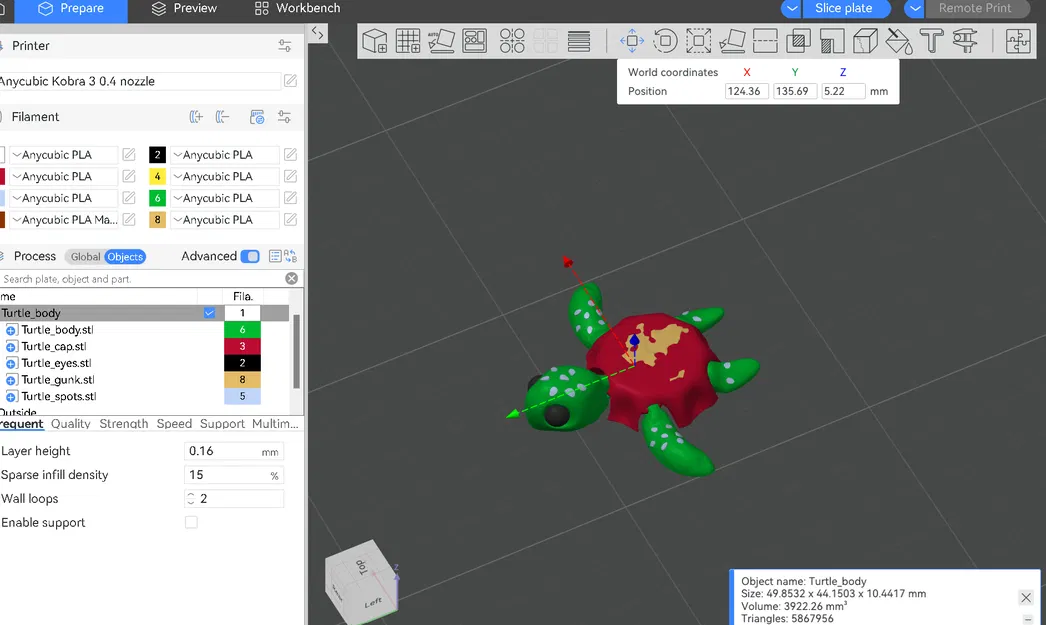Edit filament 2 preset

pyautogui.click(x=290, y=155)
